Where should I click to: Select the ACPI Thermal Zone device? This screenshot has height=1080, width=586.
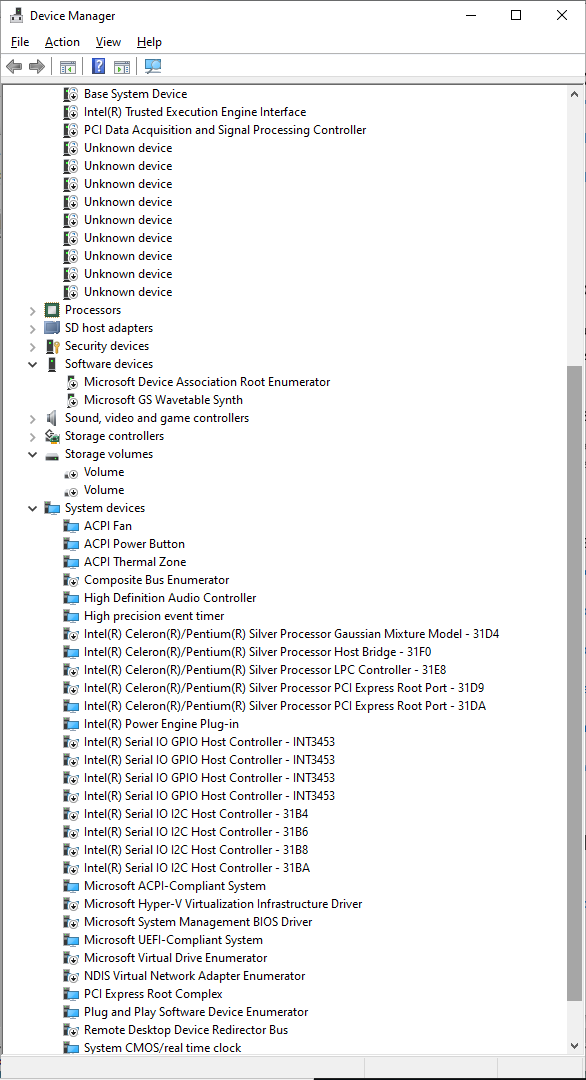[135, 562]
